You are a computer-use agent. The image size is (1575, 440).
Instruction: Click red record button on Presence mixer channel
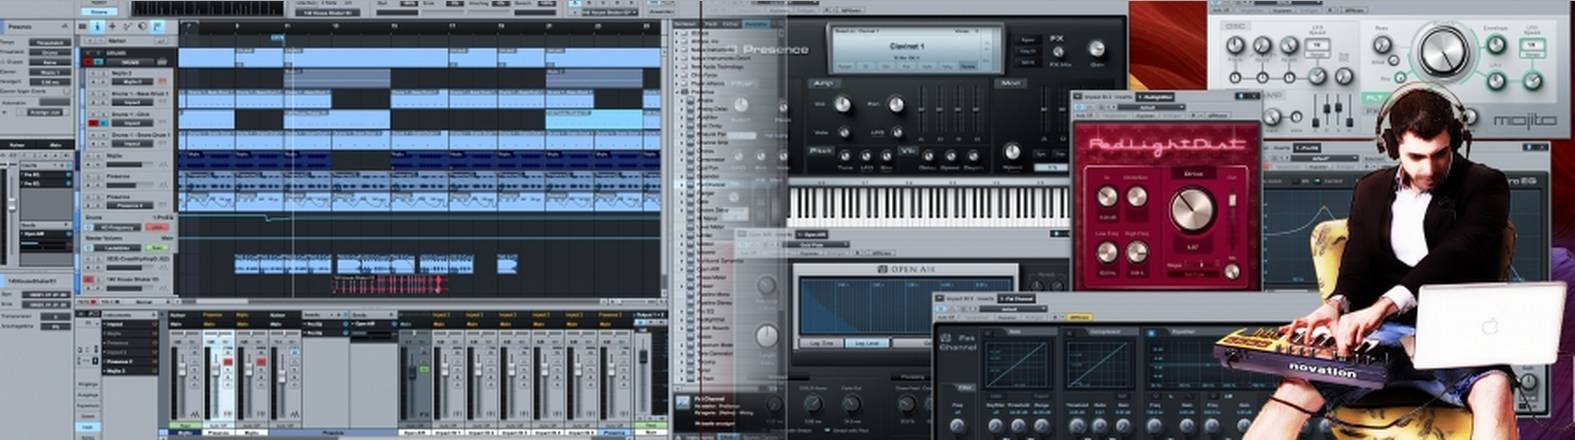click(228, 362)
